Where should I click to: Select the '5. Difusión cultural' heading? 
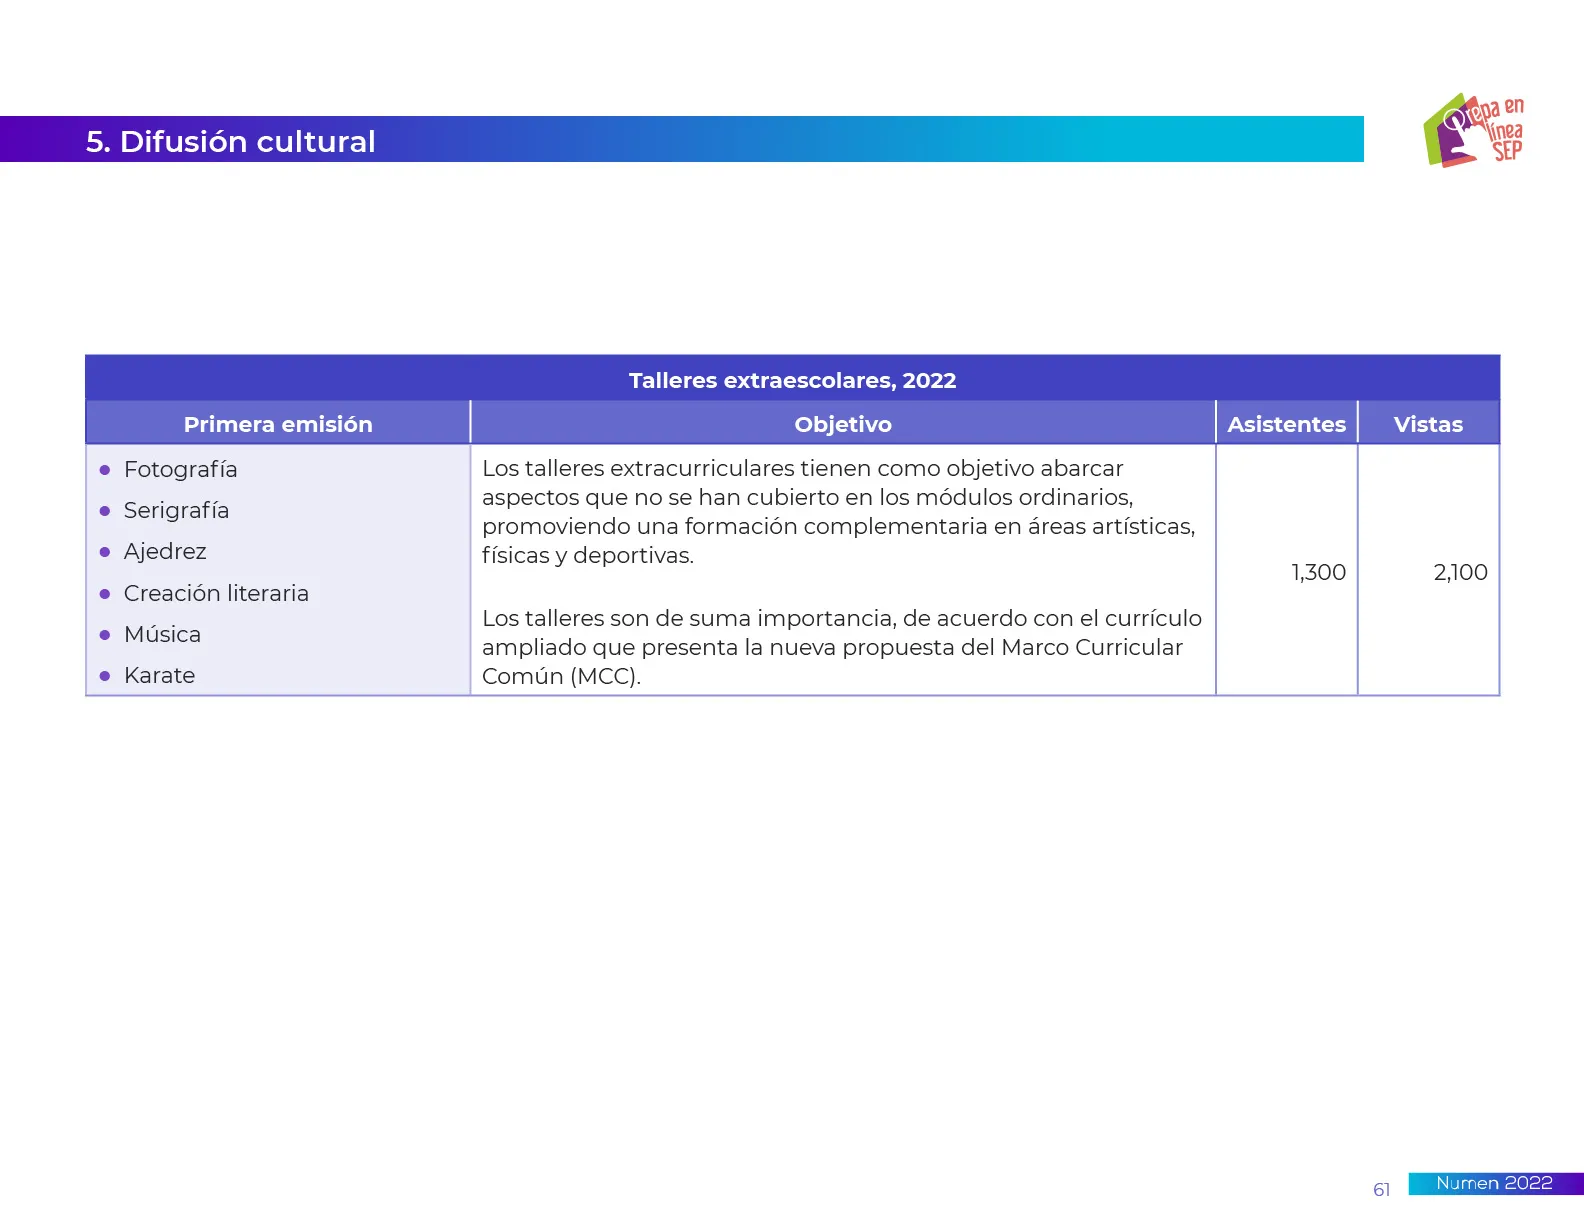pos(231,141)
